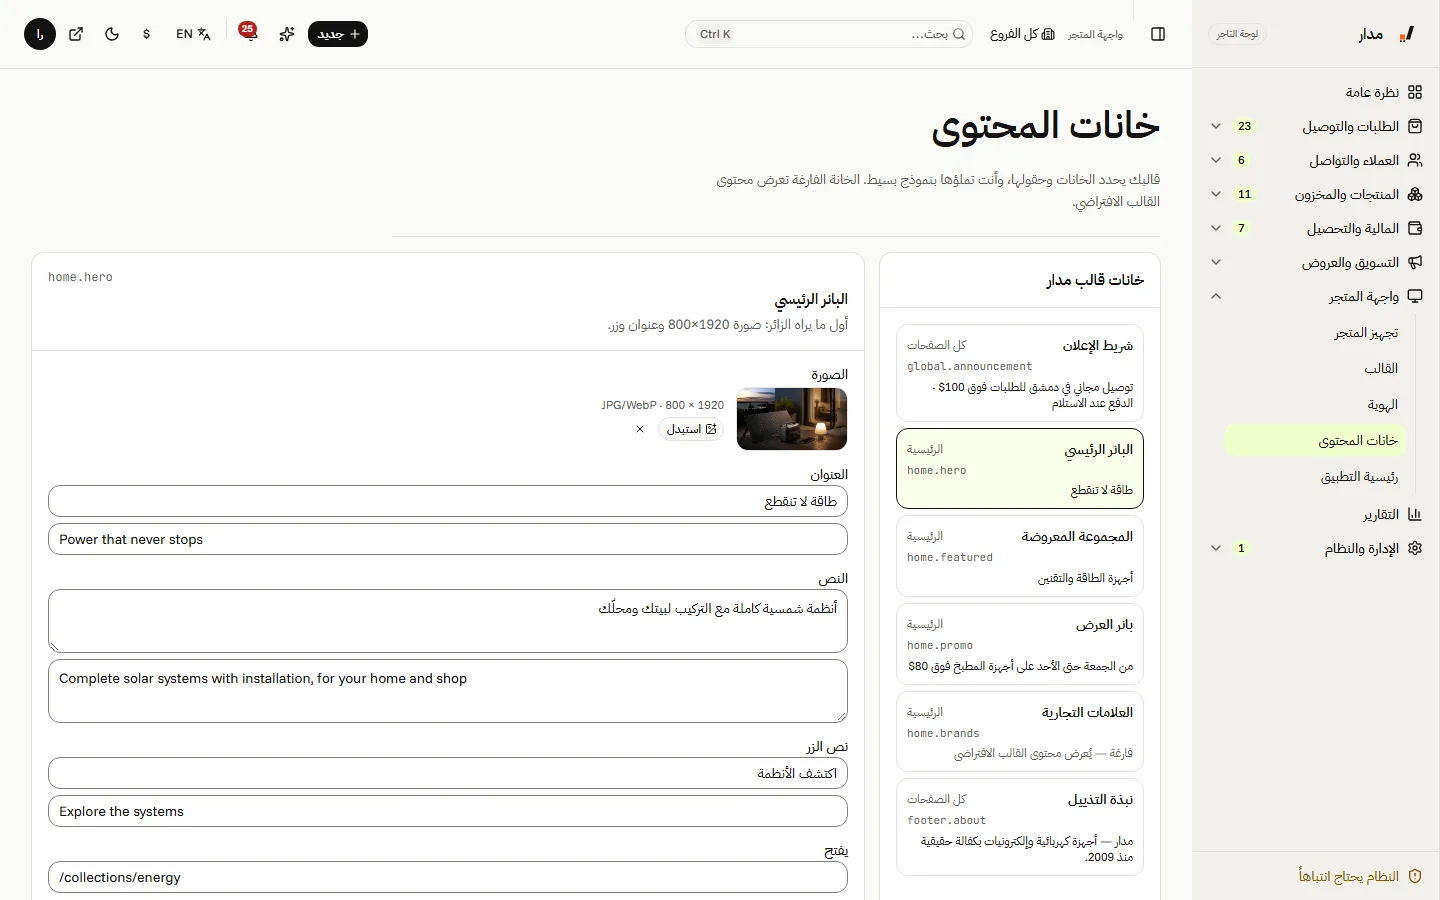Expand المالية والتحصيل section
The width and height of the screenshot is (1440, 900).
[1316, 228]
